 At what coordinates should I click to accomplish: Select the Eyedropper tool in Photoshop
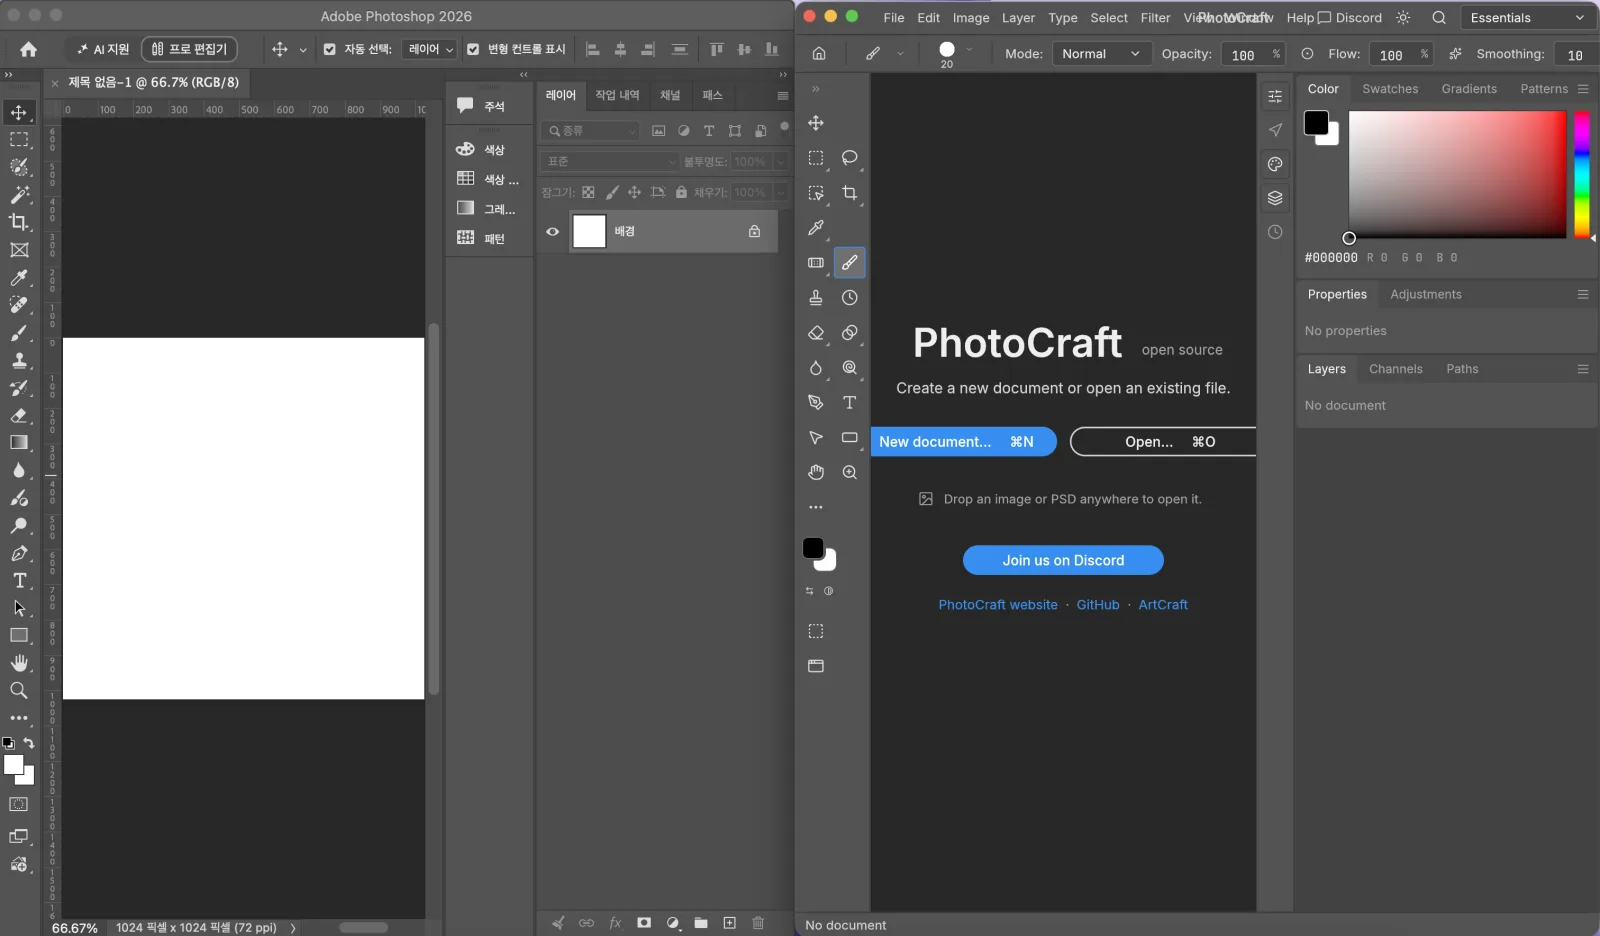[x=19, y=278]
